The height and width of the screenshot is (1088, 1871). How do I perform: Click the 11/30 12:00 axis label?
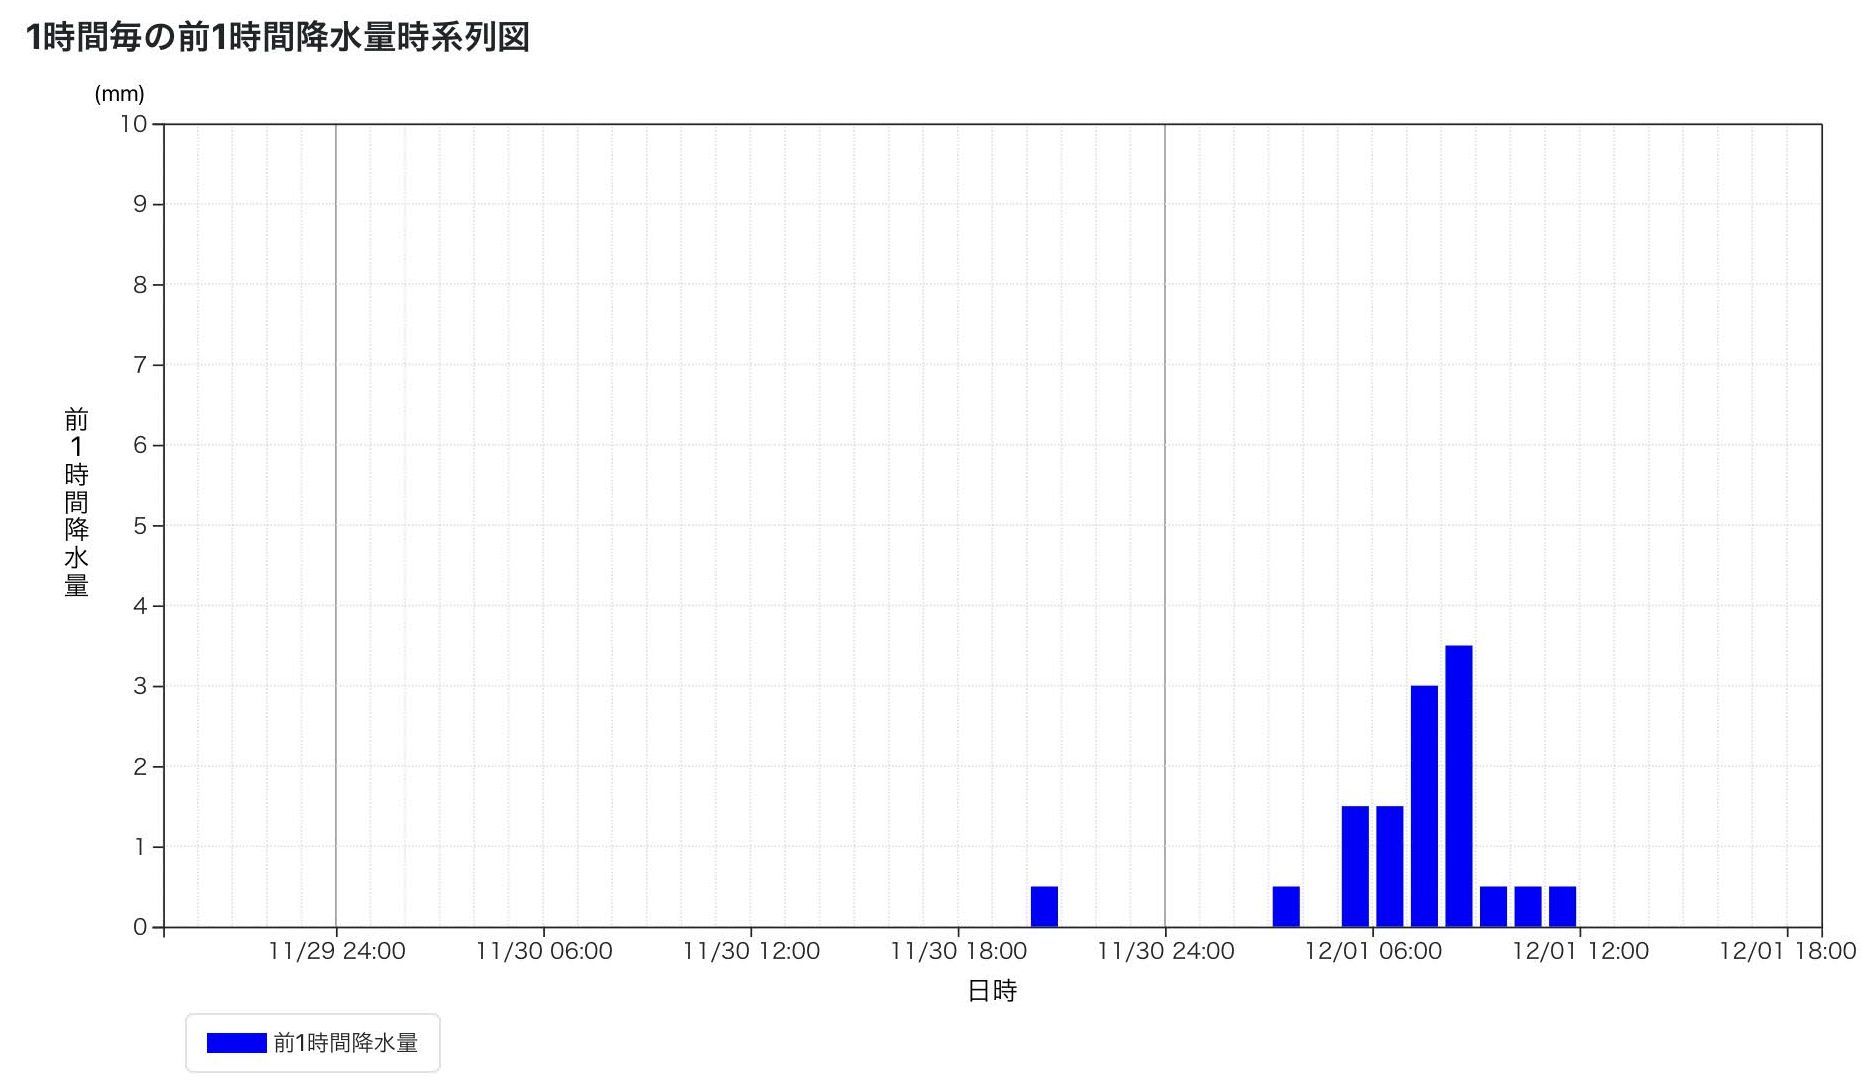(751, 951)
